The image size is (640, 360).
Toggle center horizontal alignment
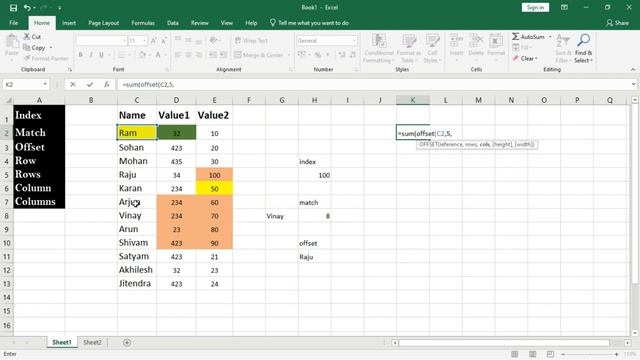pos(188,55)
